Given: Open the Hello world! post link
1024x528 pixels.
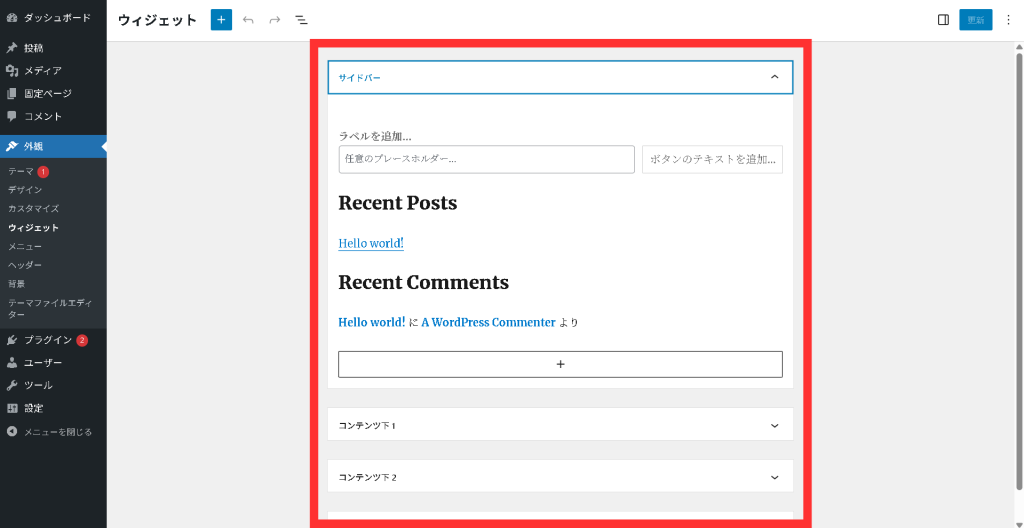Looking at the screenshot, I should tap(370, 243).
